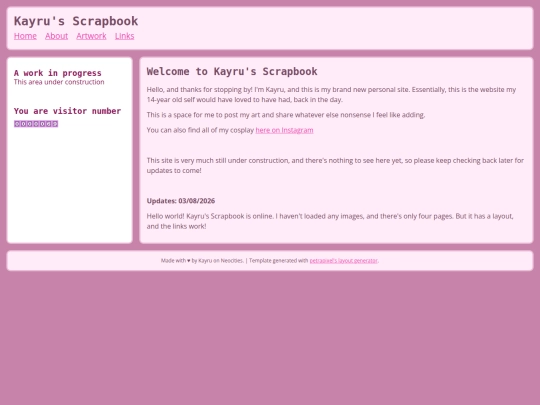Viewport: 540px width, 405px height.
Task: Go to the About page
Action: pyautogui.click(x=56, y=36)
